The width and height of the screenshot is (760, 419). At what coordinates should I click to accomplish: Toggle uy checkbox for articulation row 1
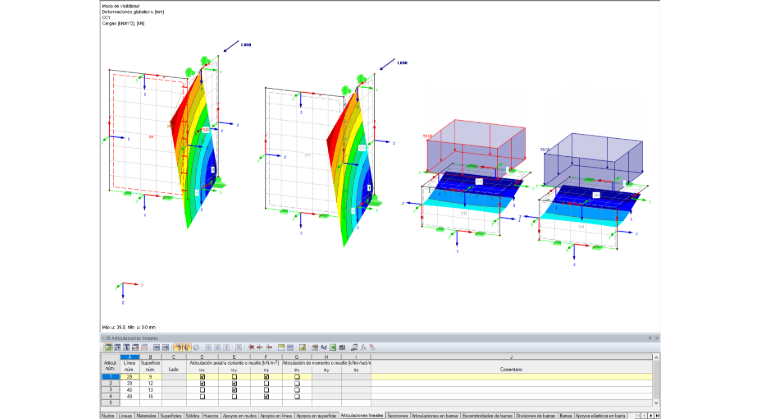pyautogui.click(x=234, y=377)
